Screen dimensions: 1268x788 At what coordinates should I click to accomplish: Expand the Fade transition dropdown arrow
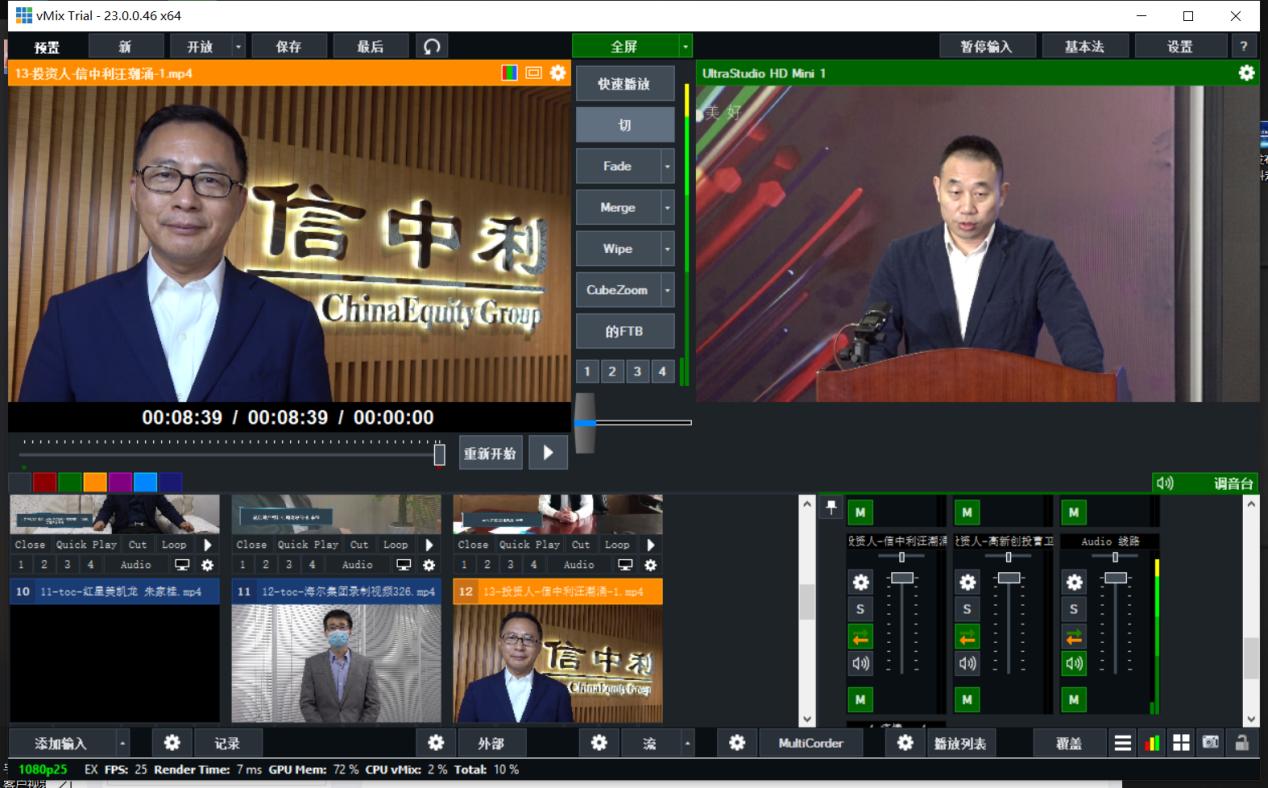pyautogui.click(x=667, y=166)
